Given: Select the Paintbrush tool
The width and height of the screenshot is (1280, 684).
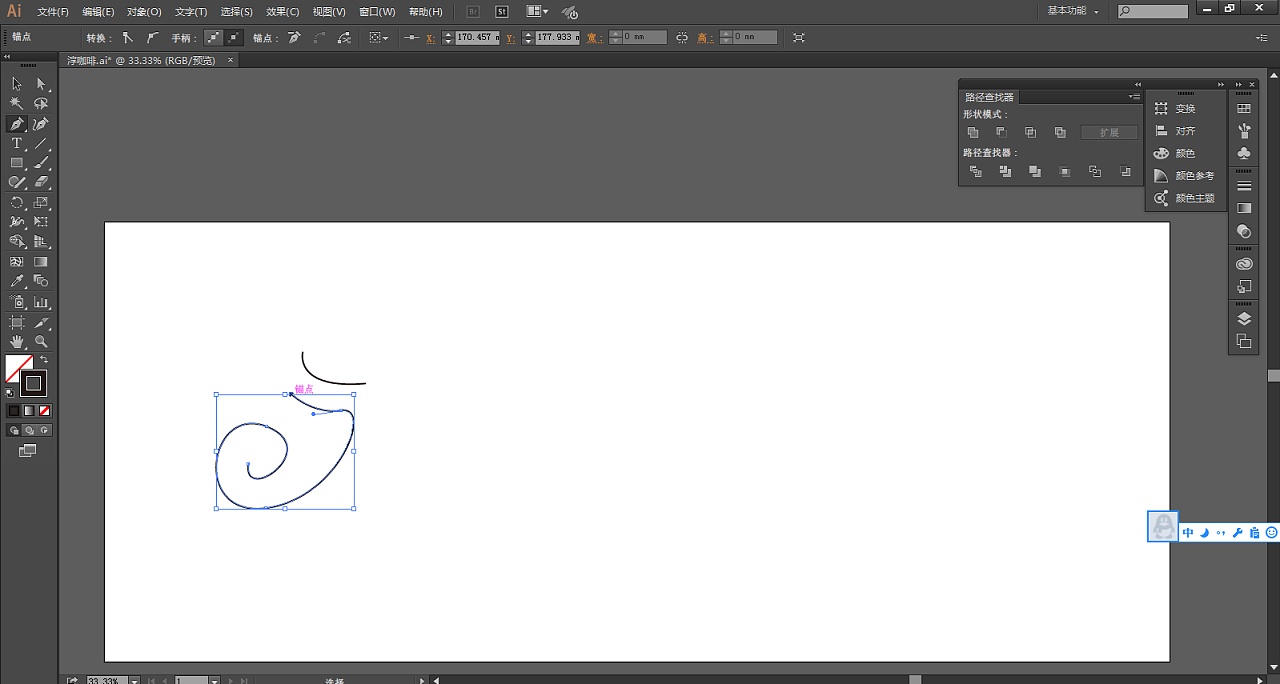Looking at the screenshot, I should pos(41,163).
